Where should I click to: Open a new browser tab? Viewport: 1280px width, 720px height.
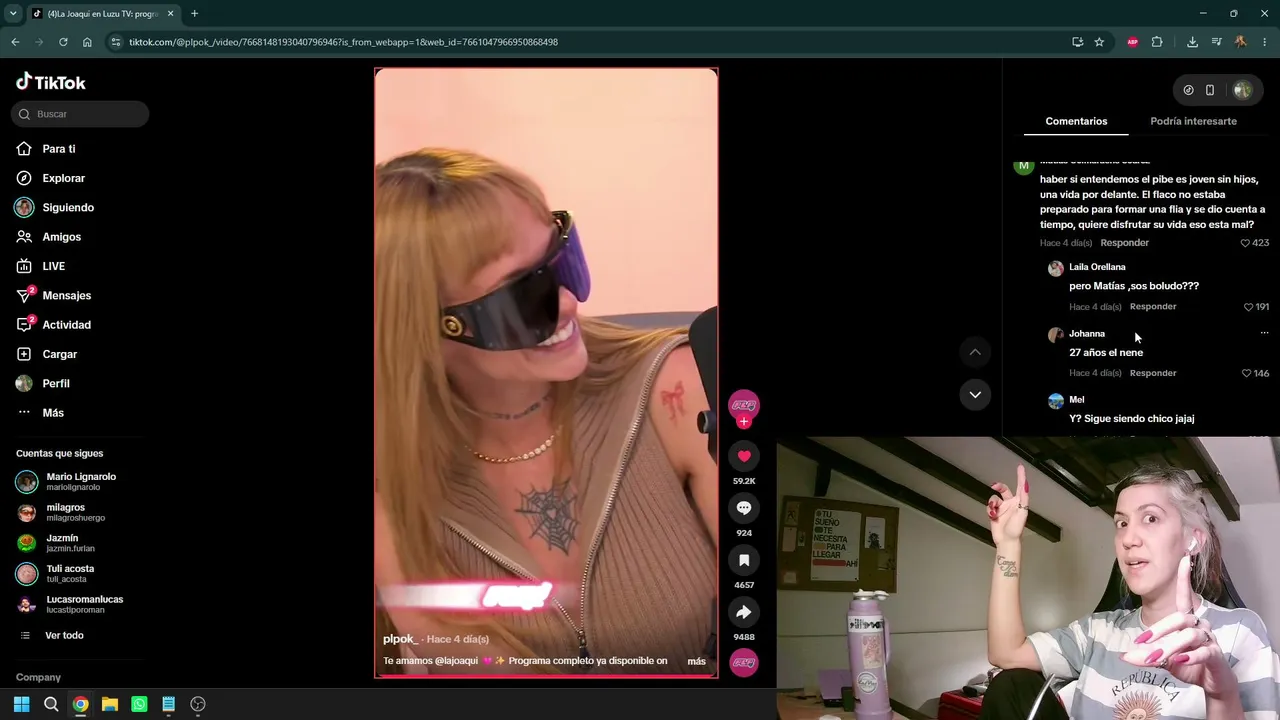[194, 14]
